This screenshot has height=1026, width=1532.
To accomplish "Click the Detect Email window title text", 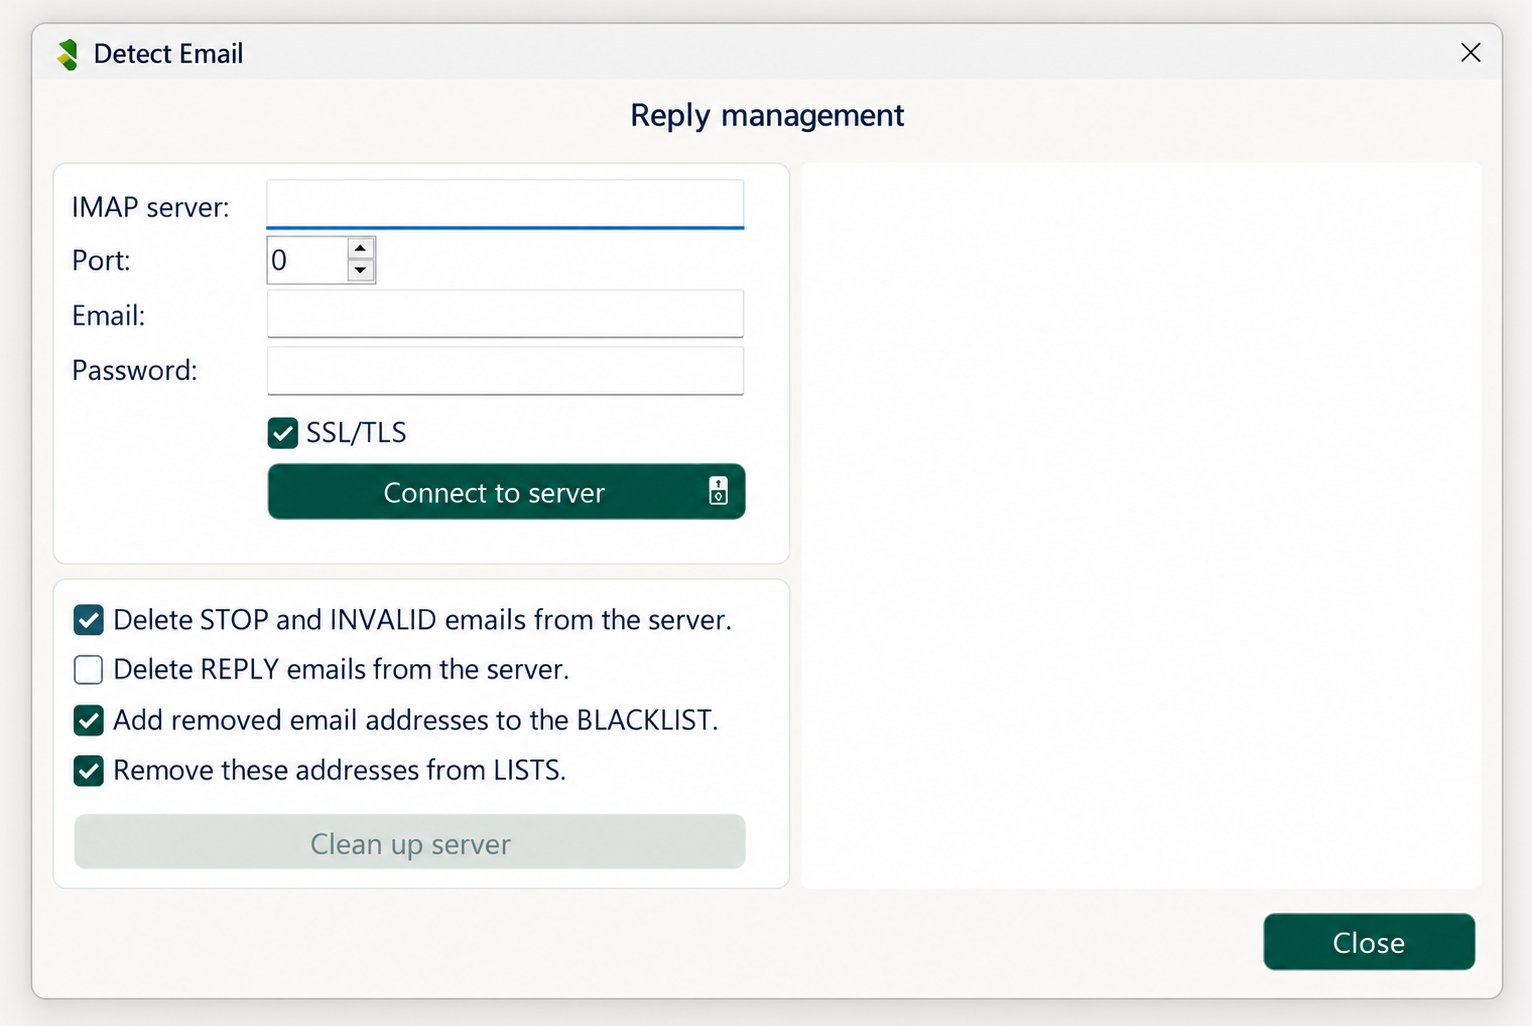I will (168, 54).
